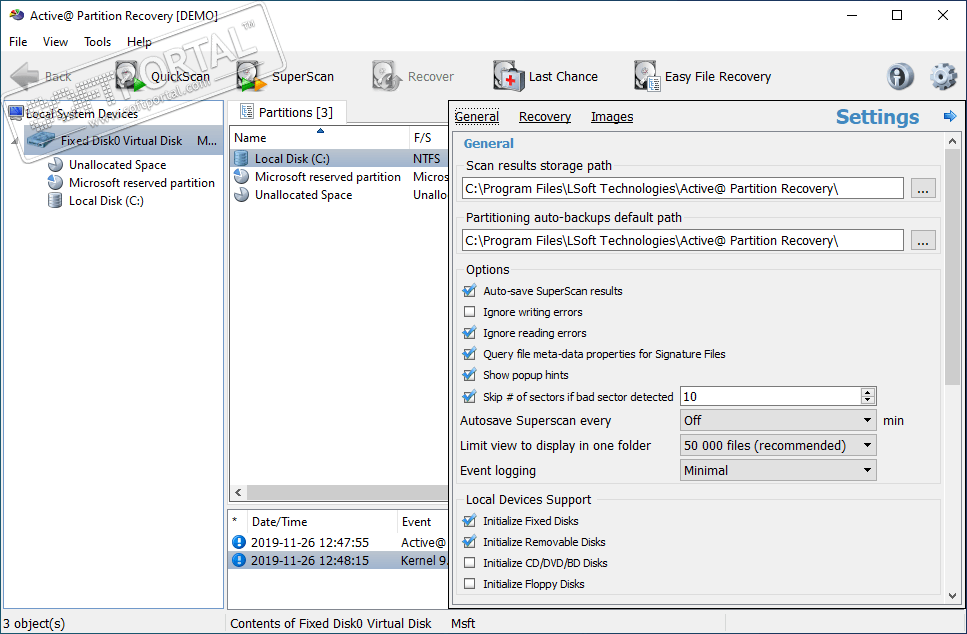The width and height of the screenshot is (967, 634).
Task: Select Fixed Disk0 Virtual Disk node
Action: click(121, 141)
